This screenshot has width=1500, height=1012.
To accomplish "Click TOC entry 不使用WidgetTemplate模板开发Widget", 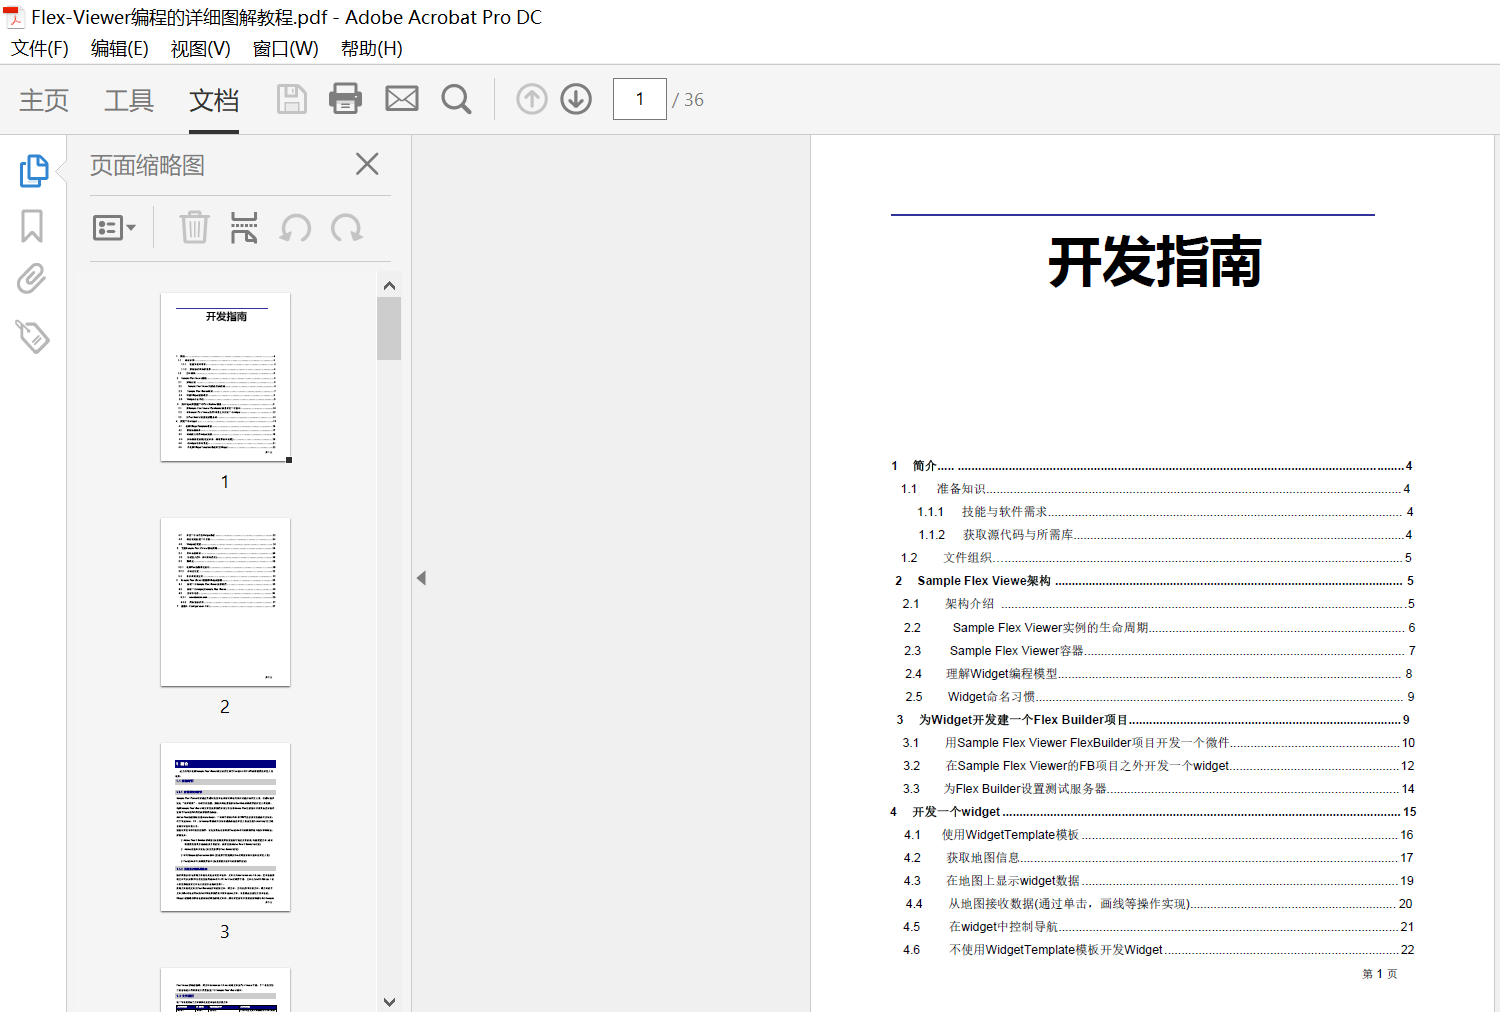I will (1158, 950).
